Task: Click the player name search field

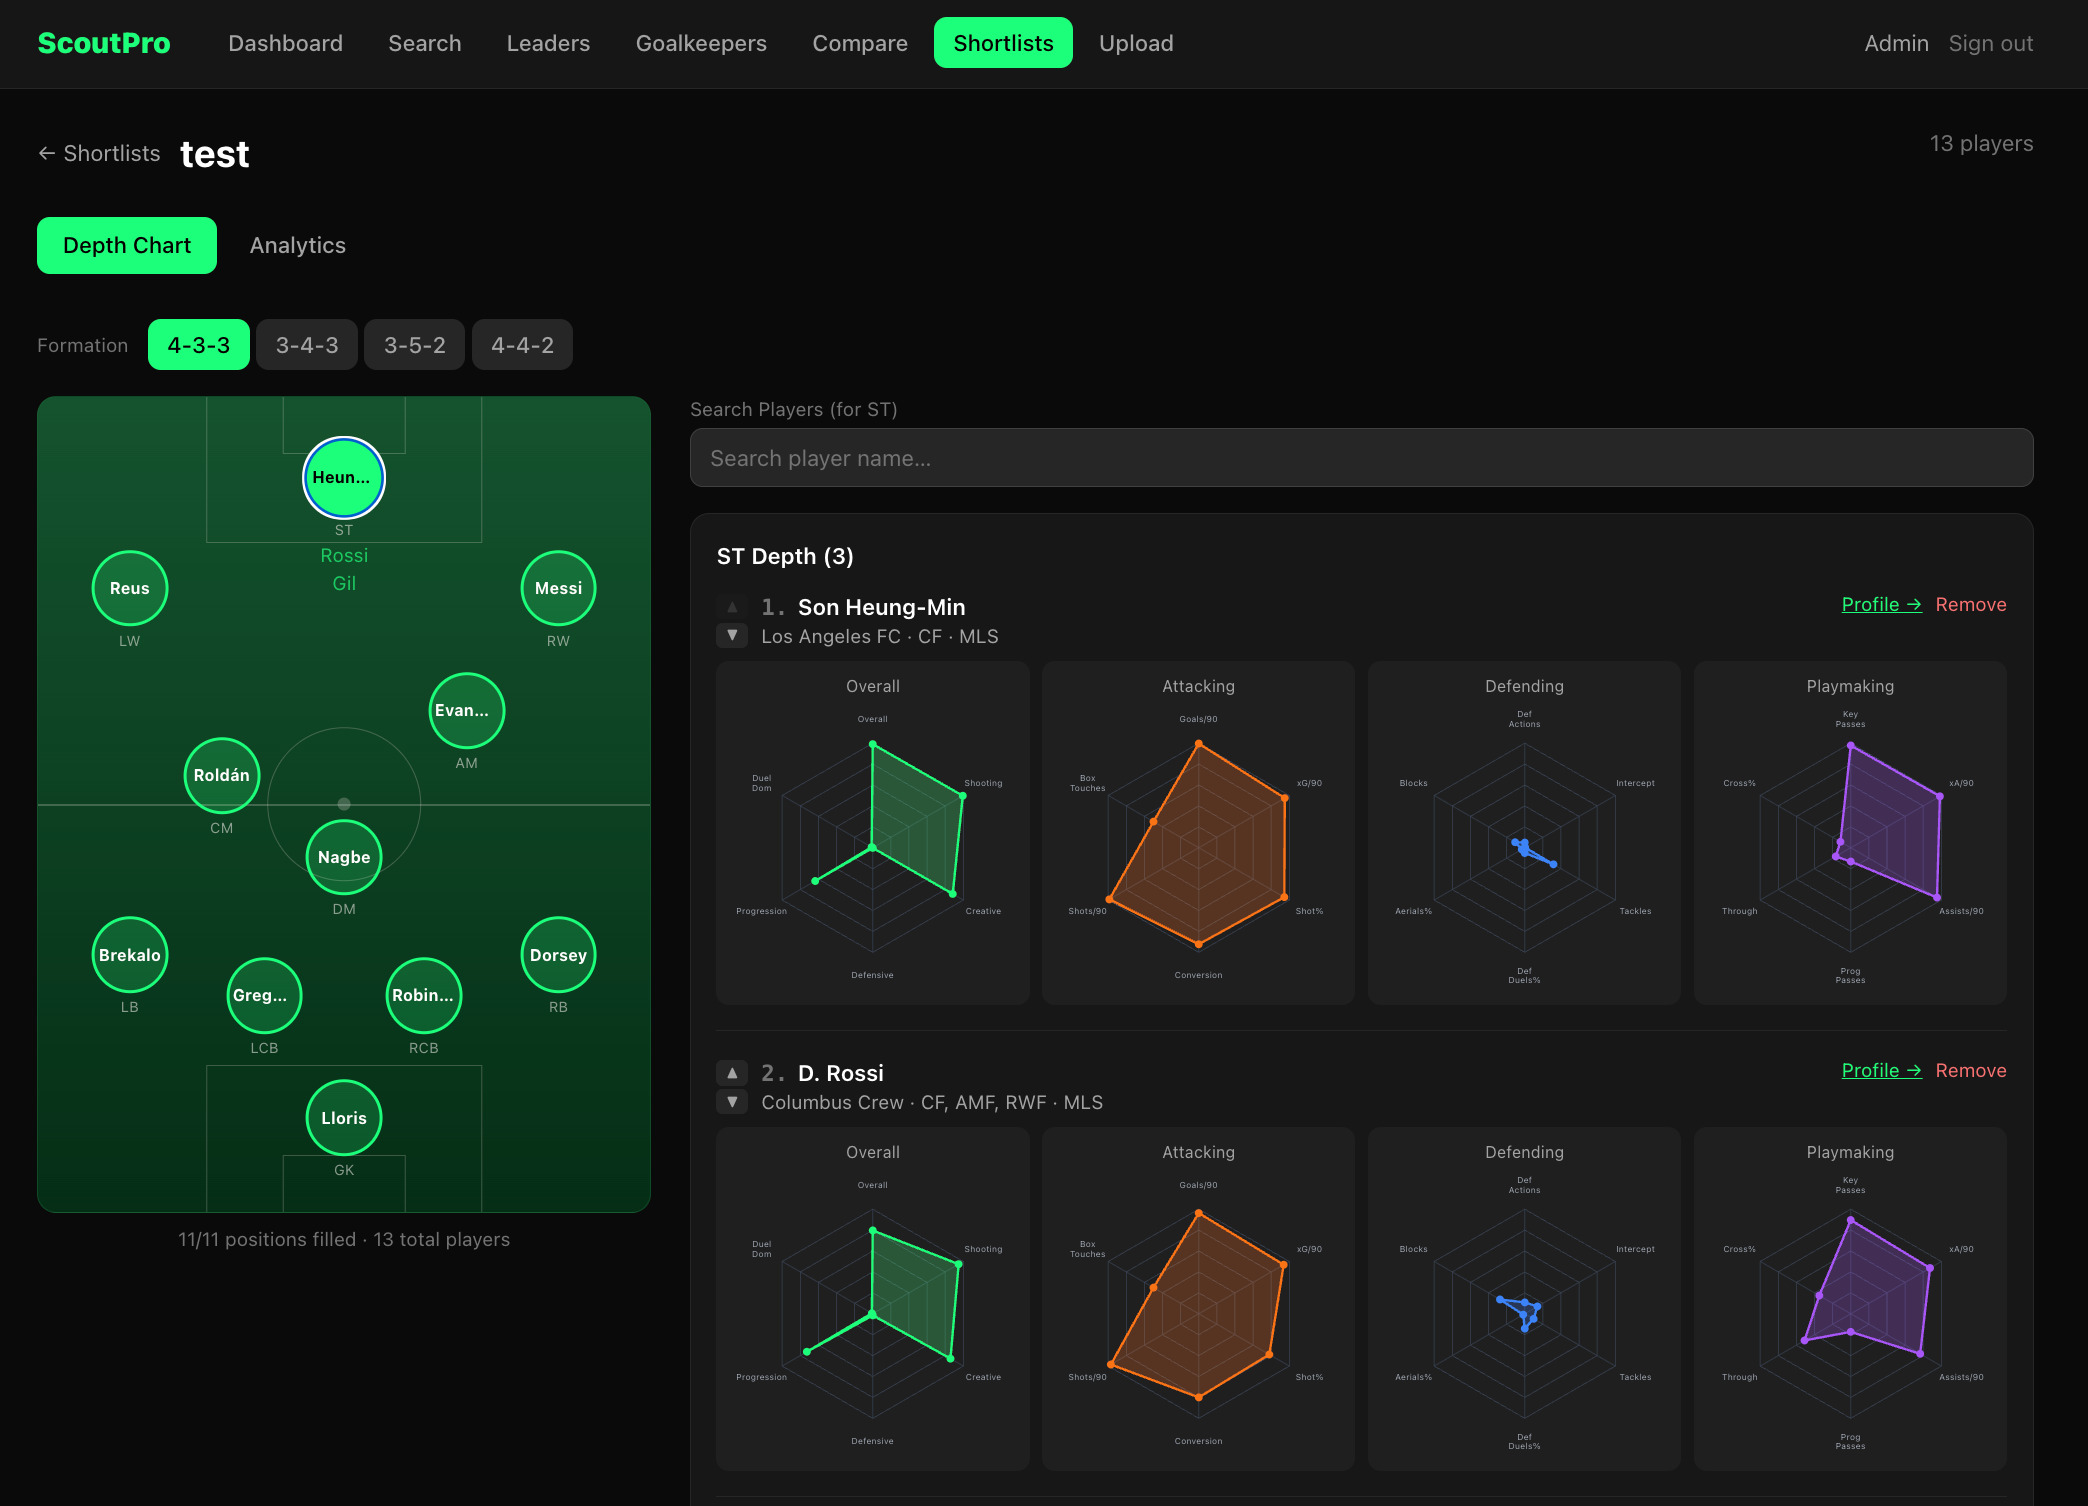Action: [x=1360, y=457]
